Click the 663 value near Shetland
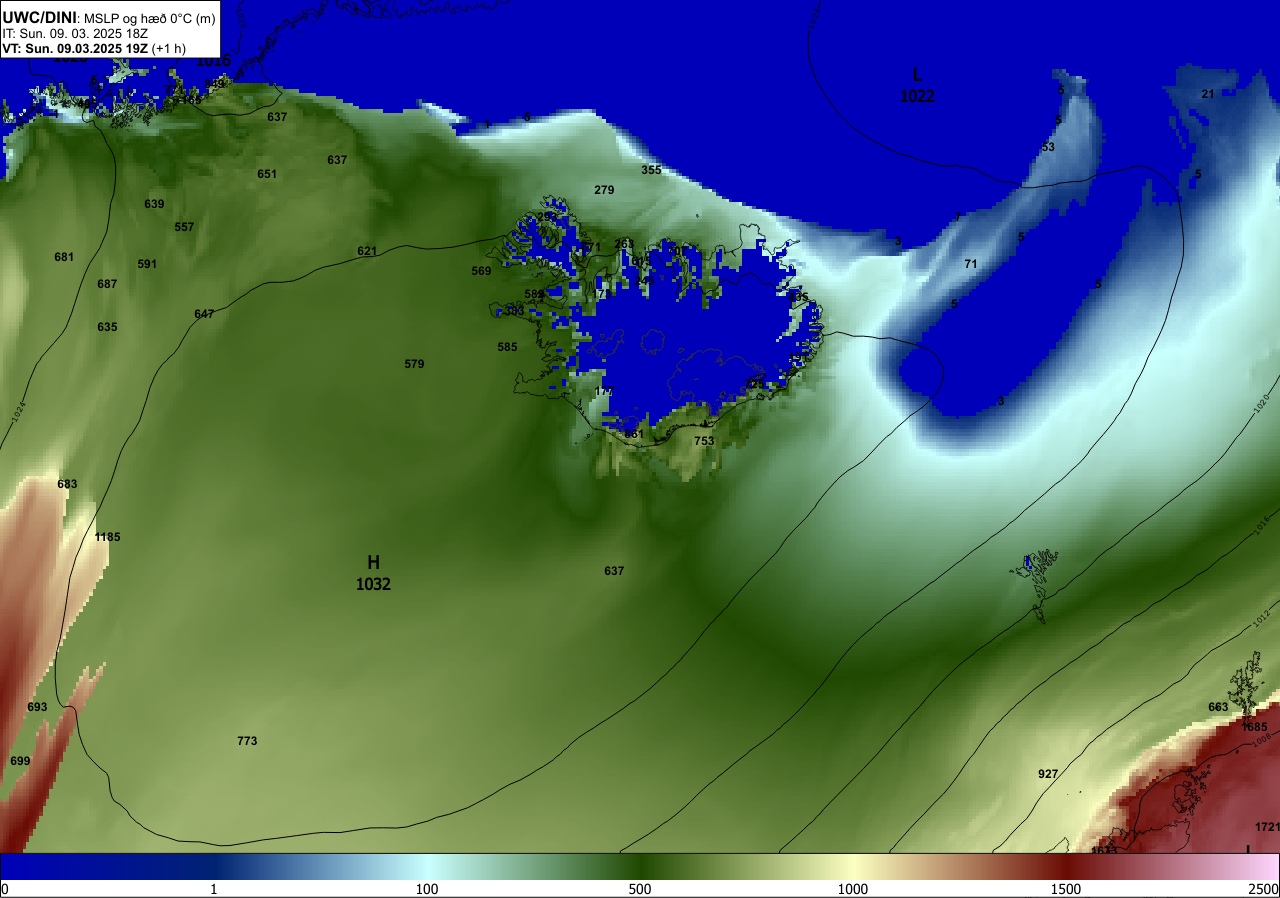1280x898 pixels. click(x=1218, y=707)
